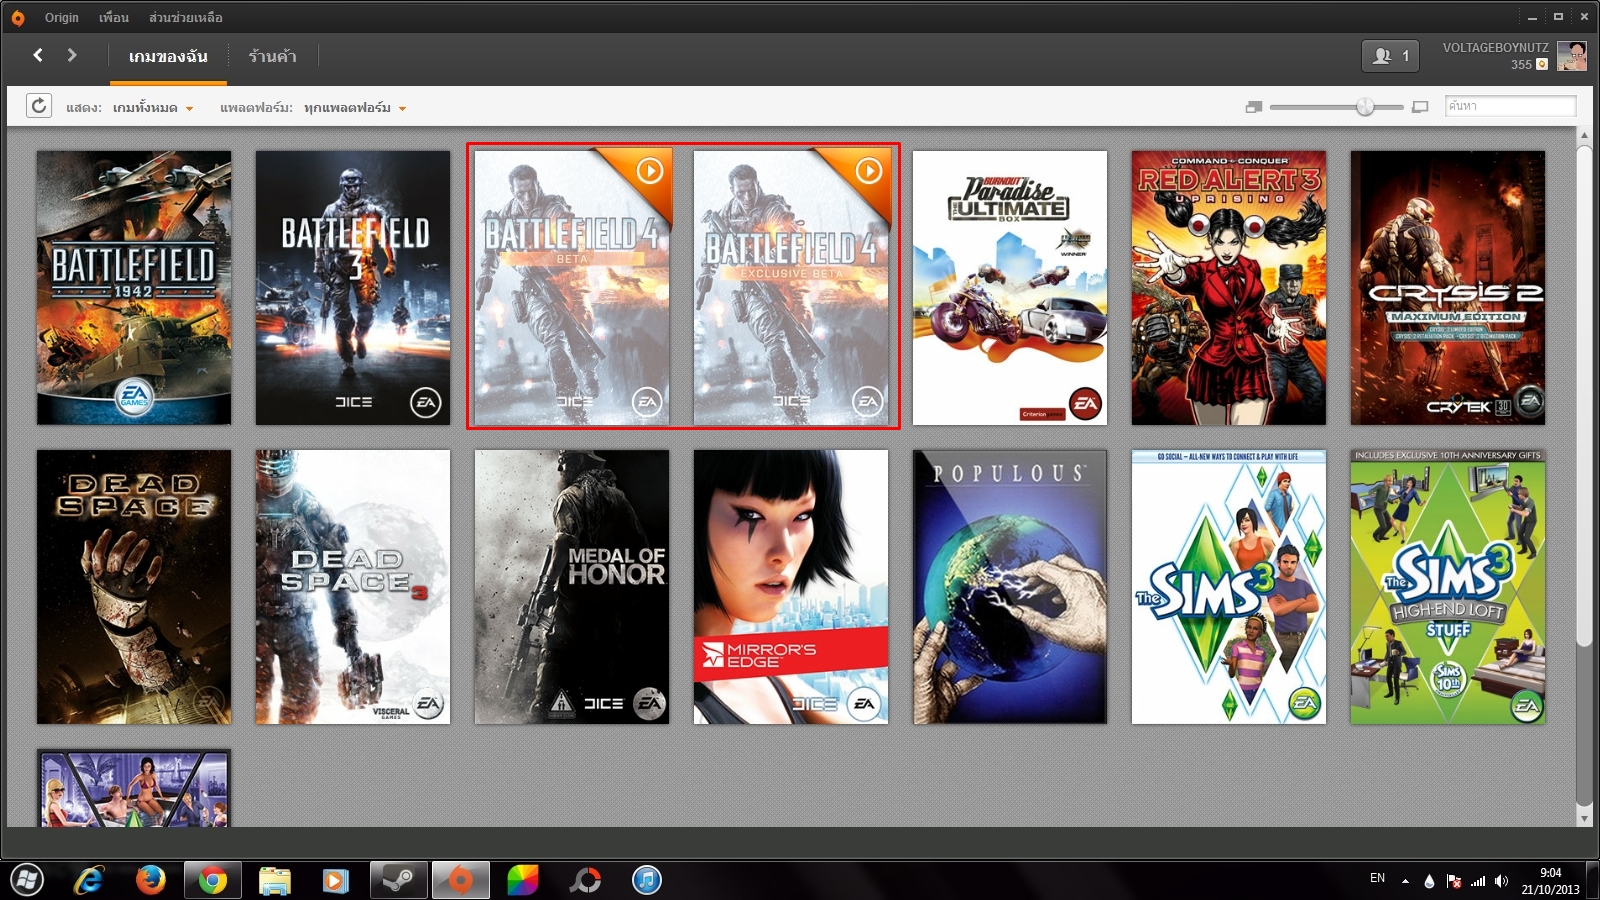Switch to the ร้านค้า (Store) tab
This screenshot has width=1600, height=900.
[x=273, y=57]
